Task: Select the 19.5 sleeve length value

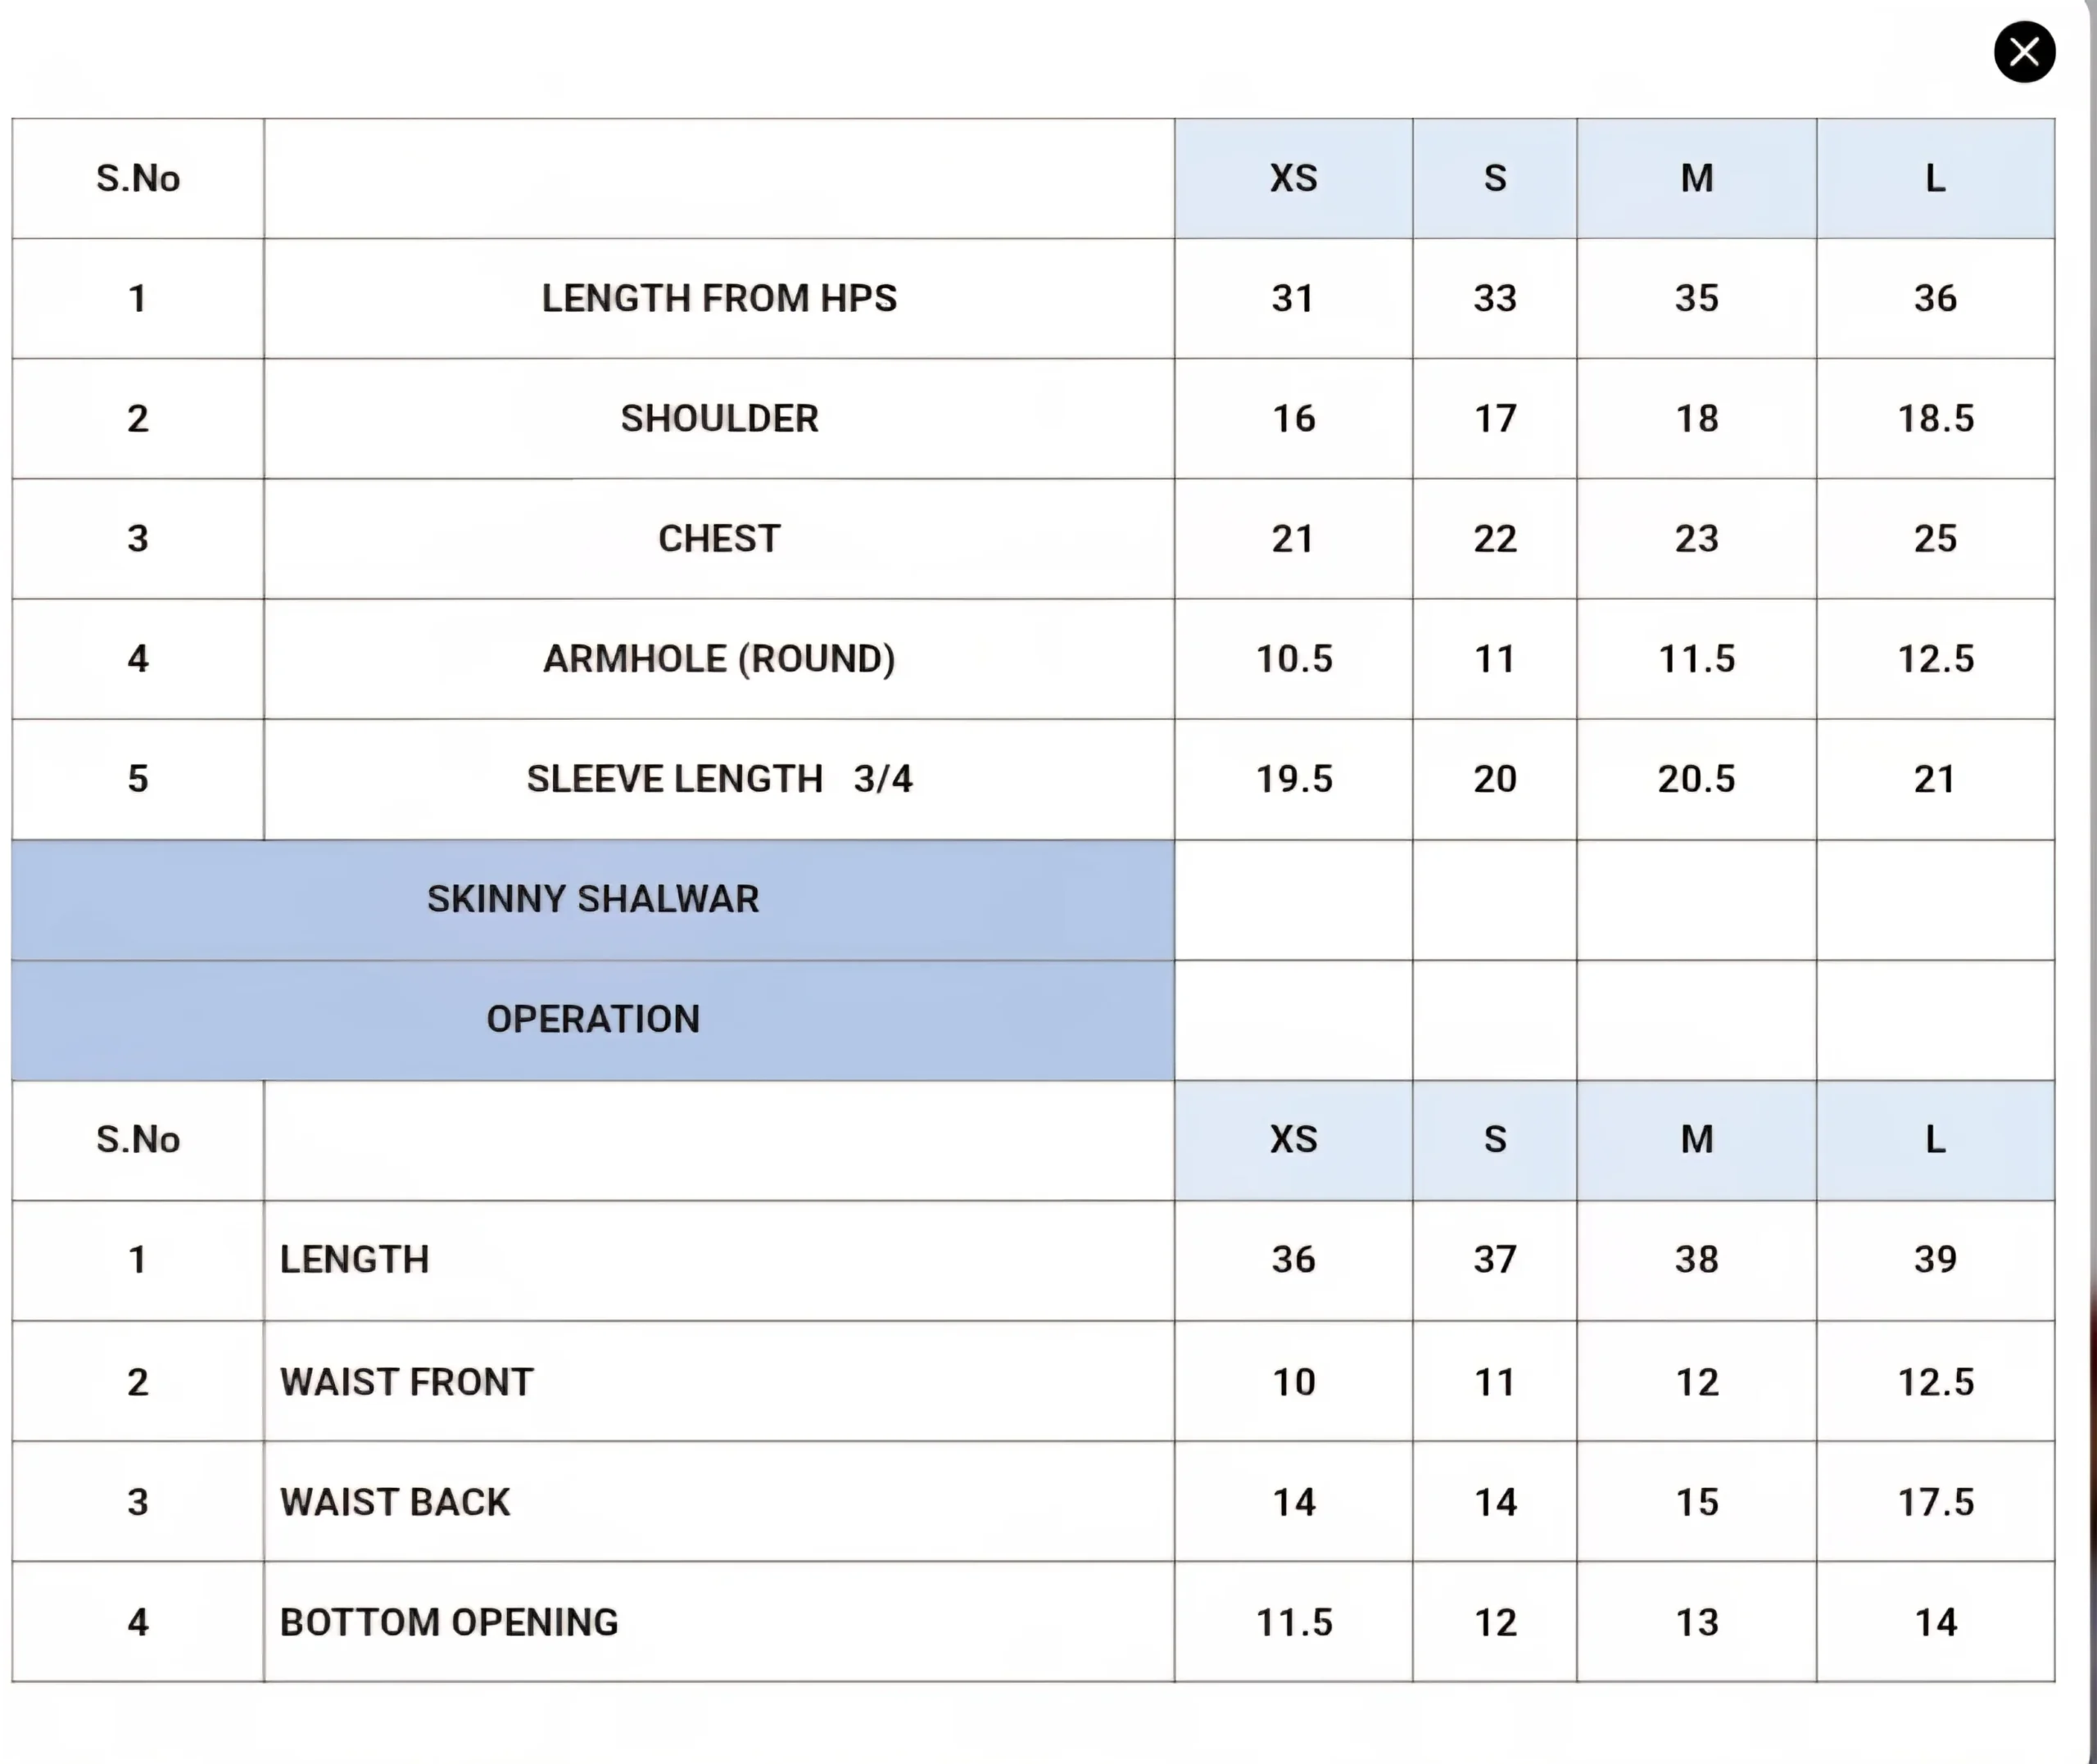Action: (x=1294, y=779)
